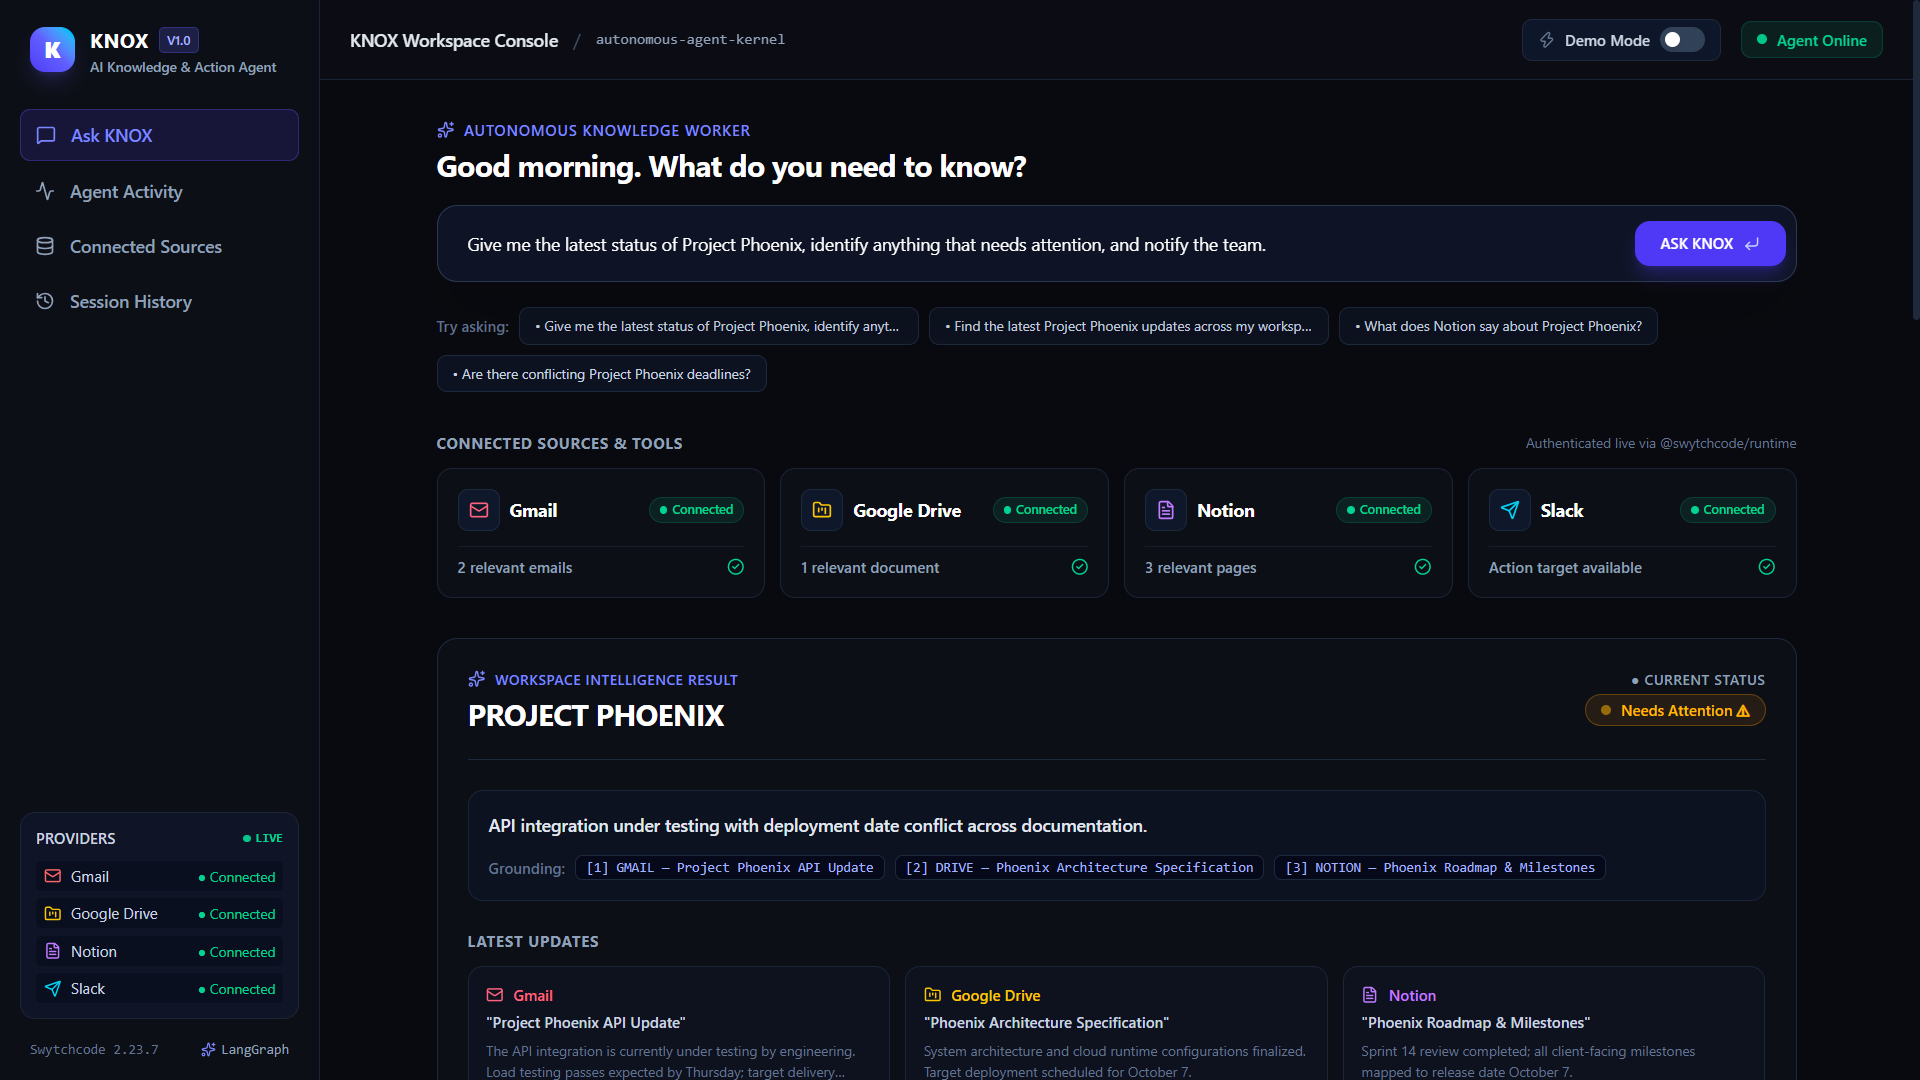The height and width of the screenshot is (1080, 1920).
Task: Open grounding citation [2] DRIVE Phoenix Architecture Specification
Action: (1079, 867)
